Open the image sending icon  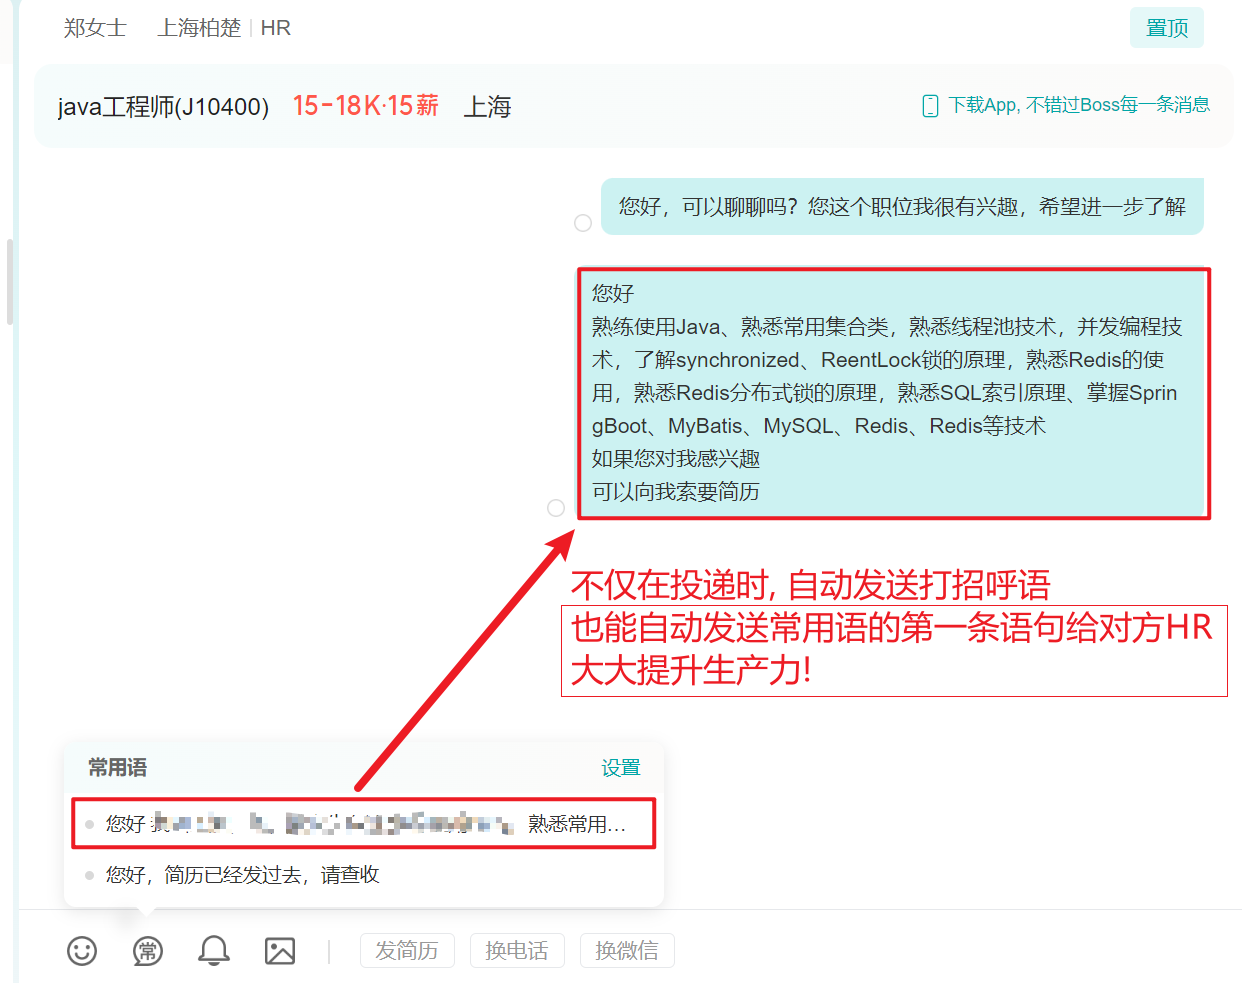[x=279, y=951]
